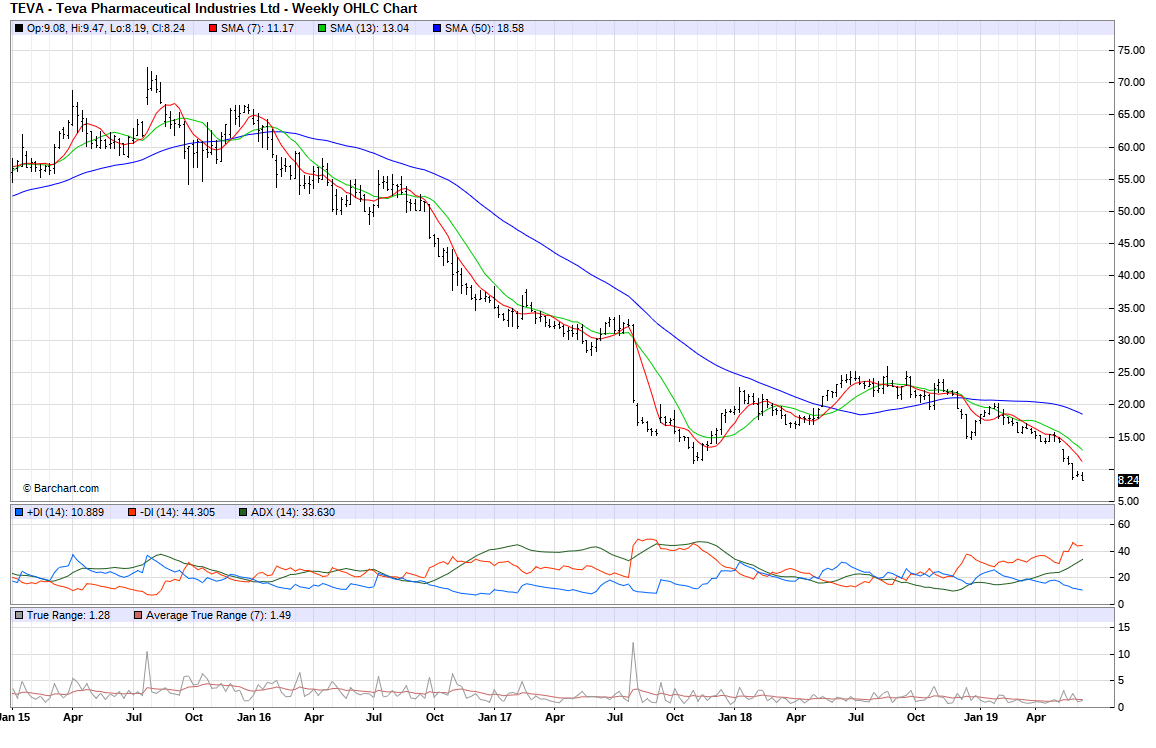Click the 40.00 price axis label
Screen dimensions: 1156x748
coord(1132,276)
